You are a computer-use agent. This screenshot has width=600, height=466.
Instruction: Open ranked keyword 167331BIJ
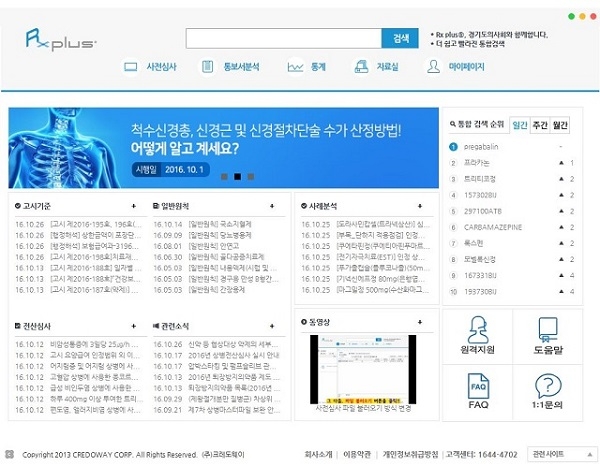coord(480,275)
